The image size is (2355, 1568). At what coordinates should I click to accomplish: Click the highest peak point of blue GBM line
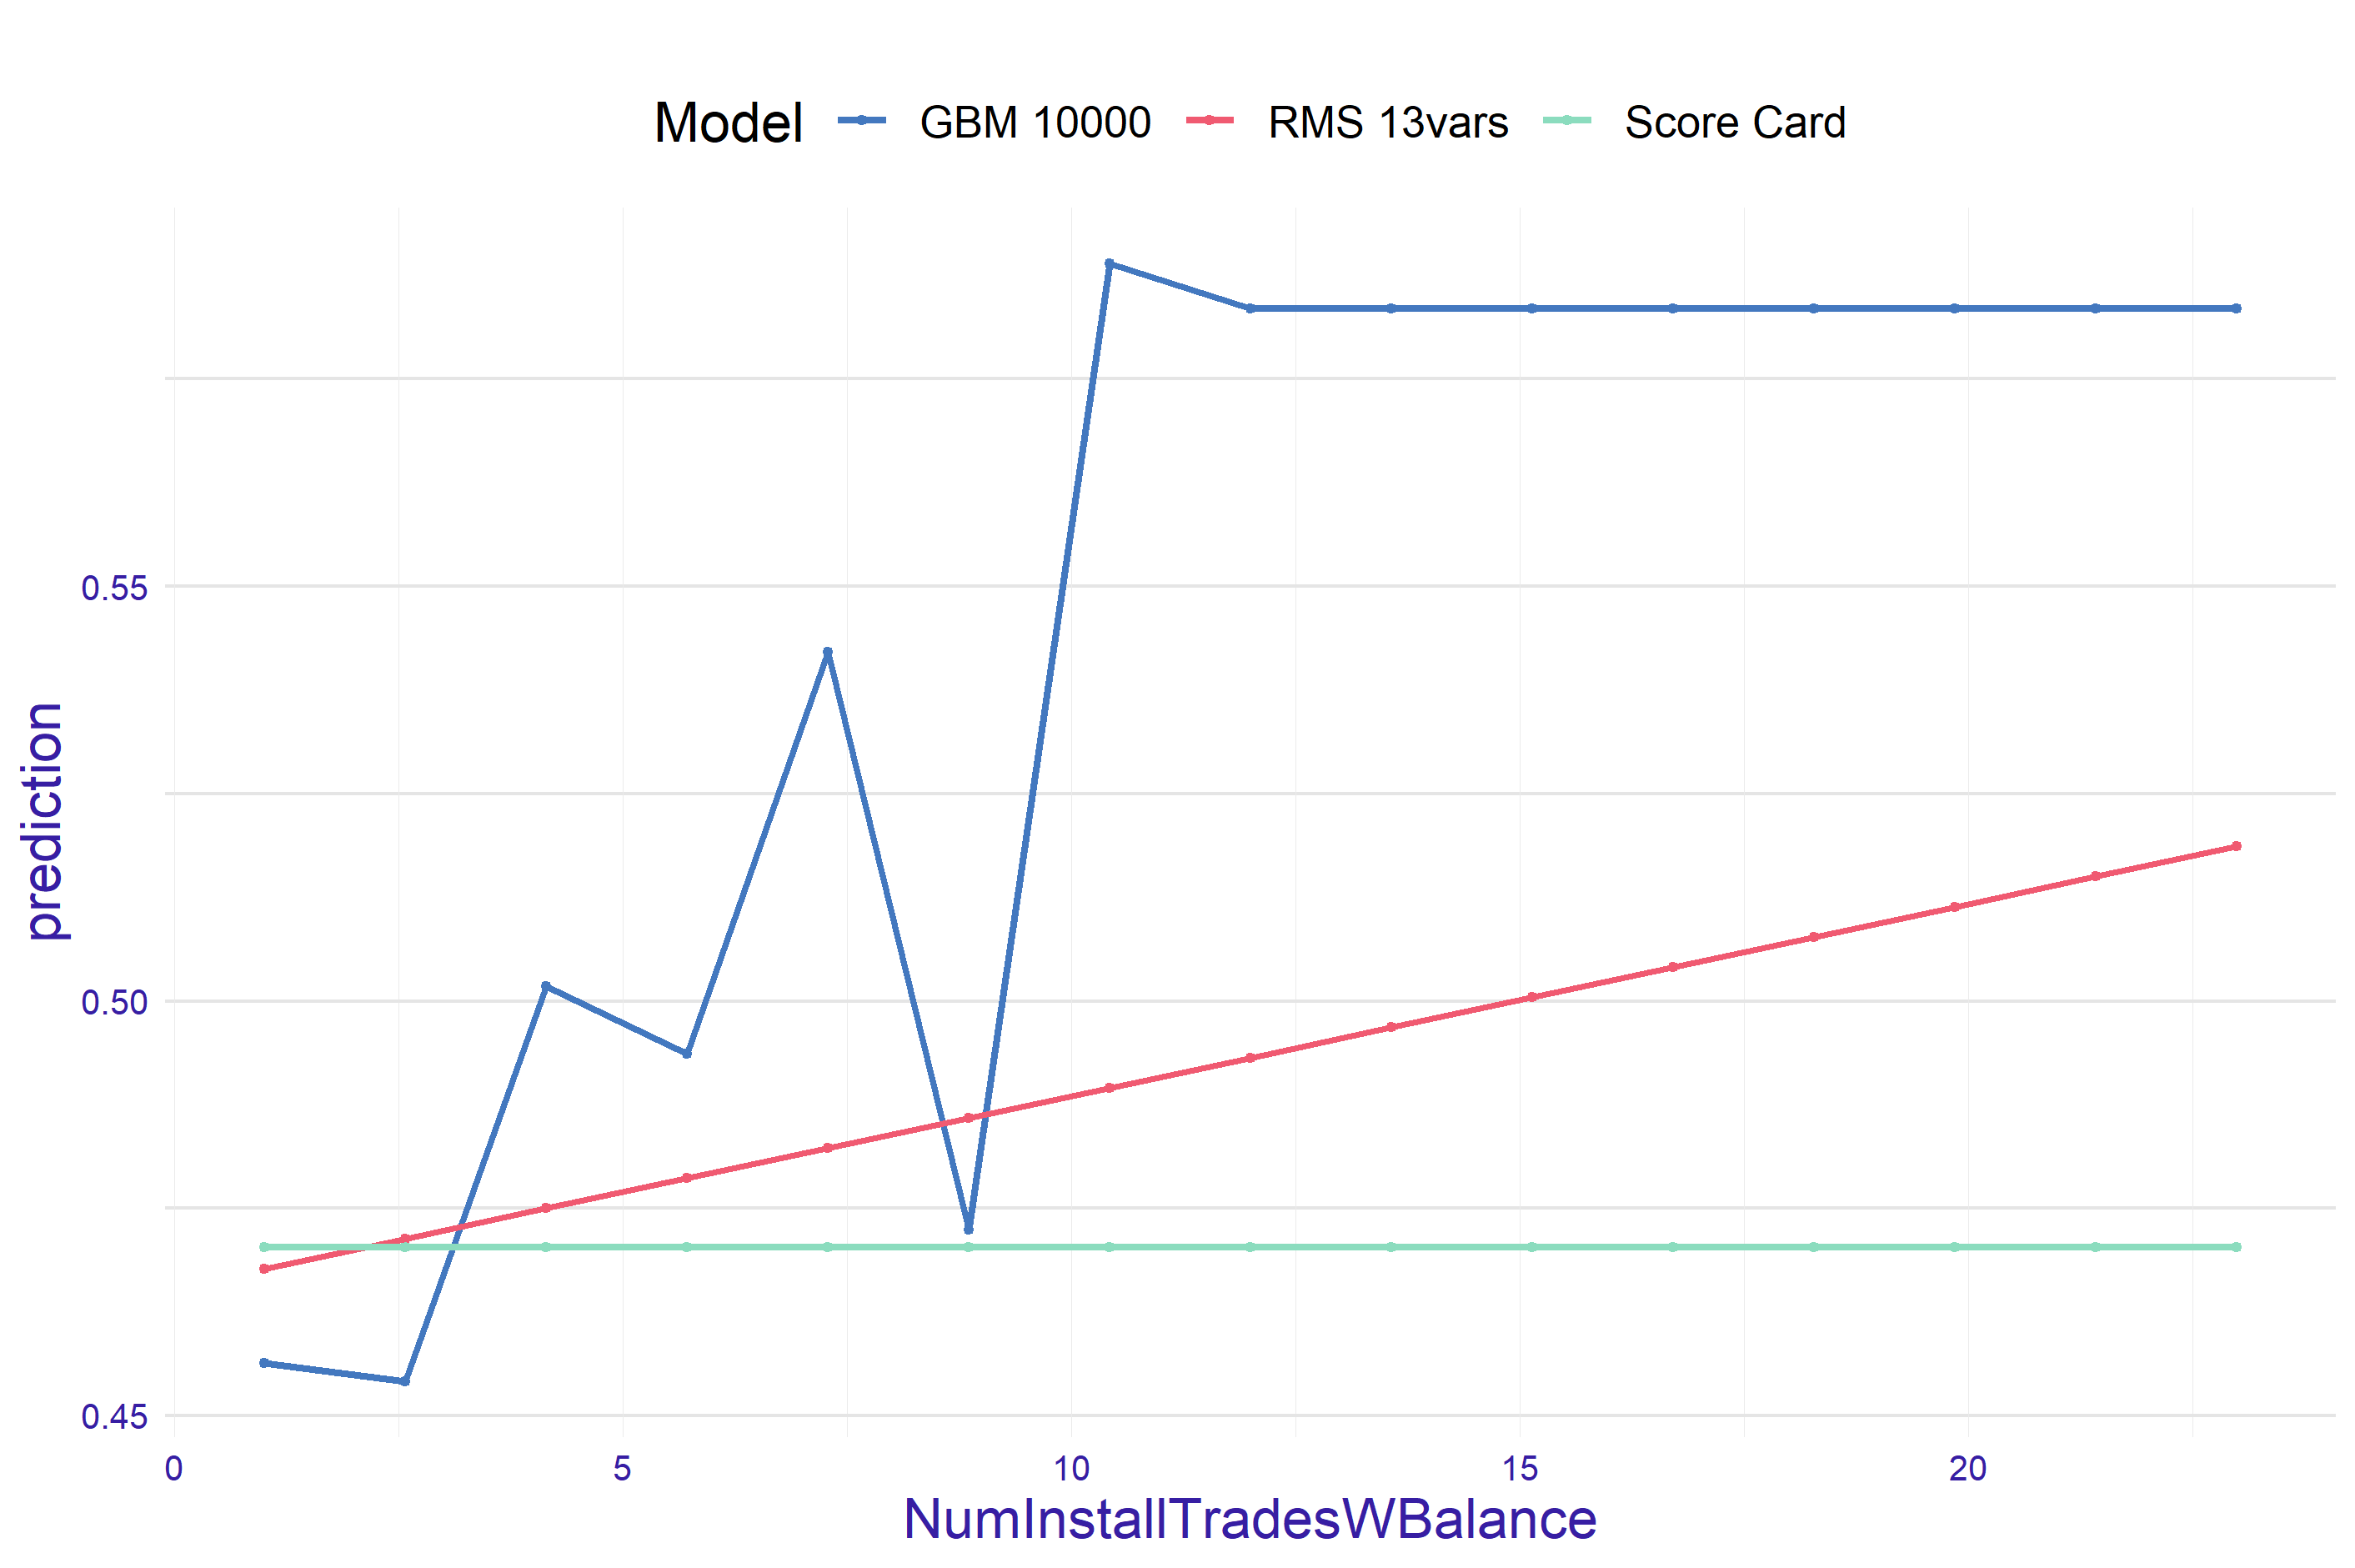coord(1108,264)
